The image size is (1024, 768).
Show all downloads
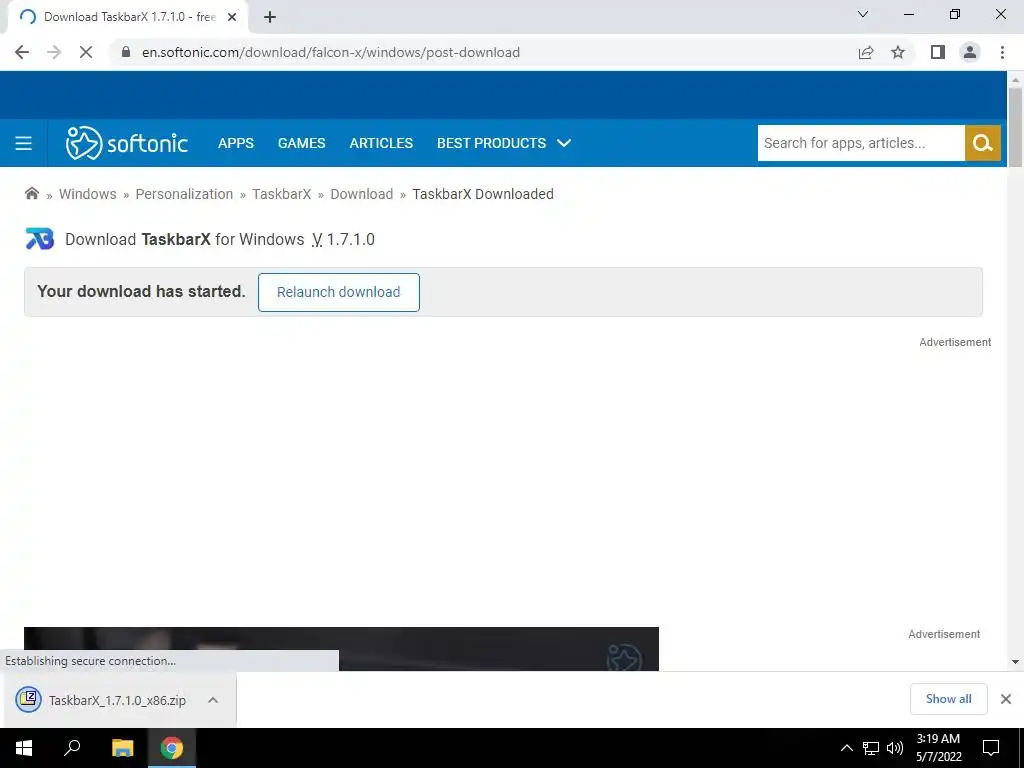tap(948, 699)
